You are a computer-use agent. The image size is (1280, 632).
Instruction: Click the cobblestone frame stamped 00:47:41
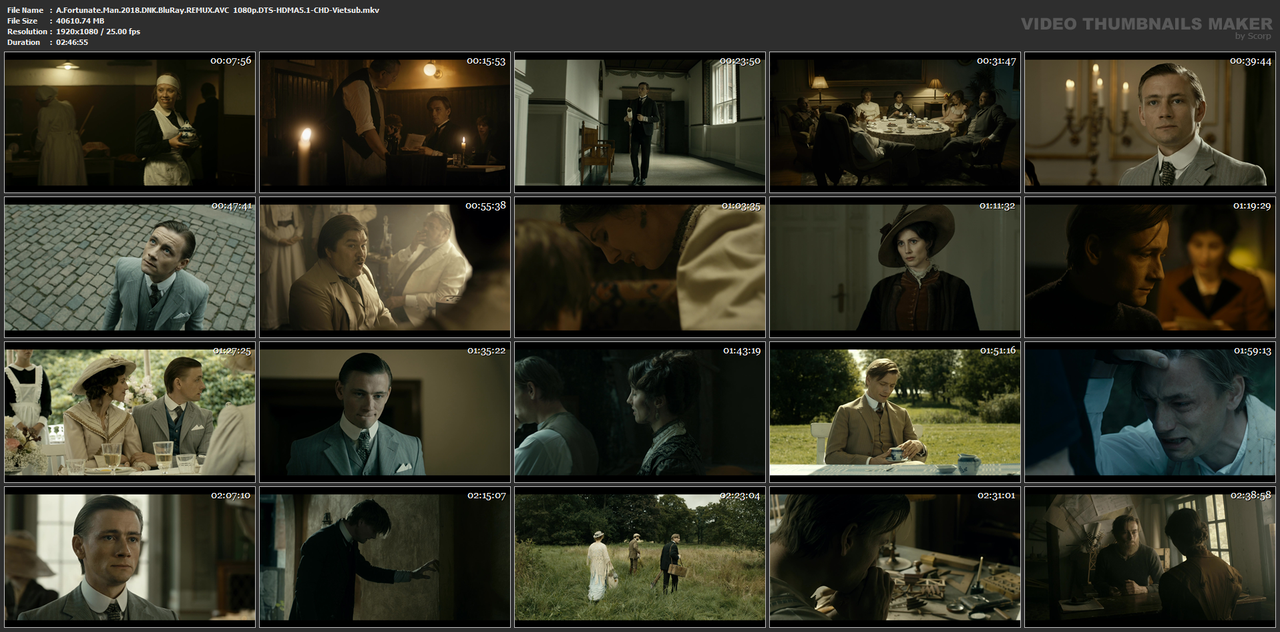130,267
